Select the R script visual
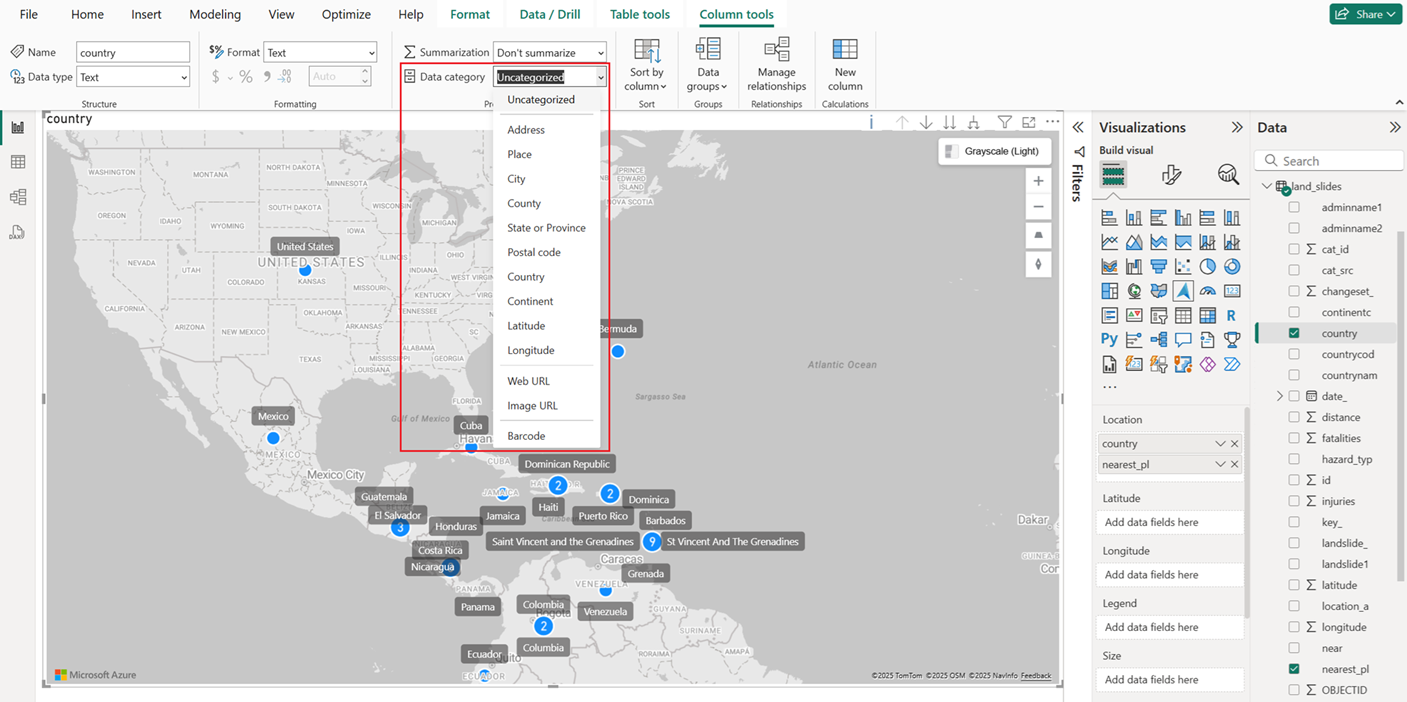1407x702 pixels. tap(1233, 314)
